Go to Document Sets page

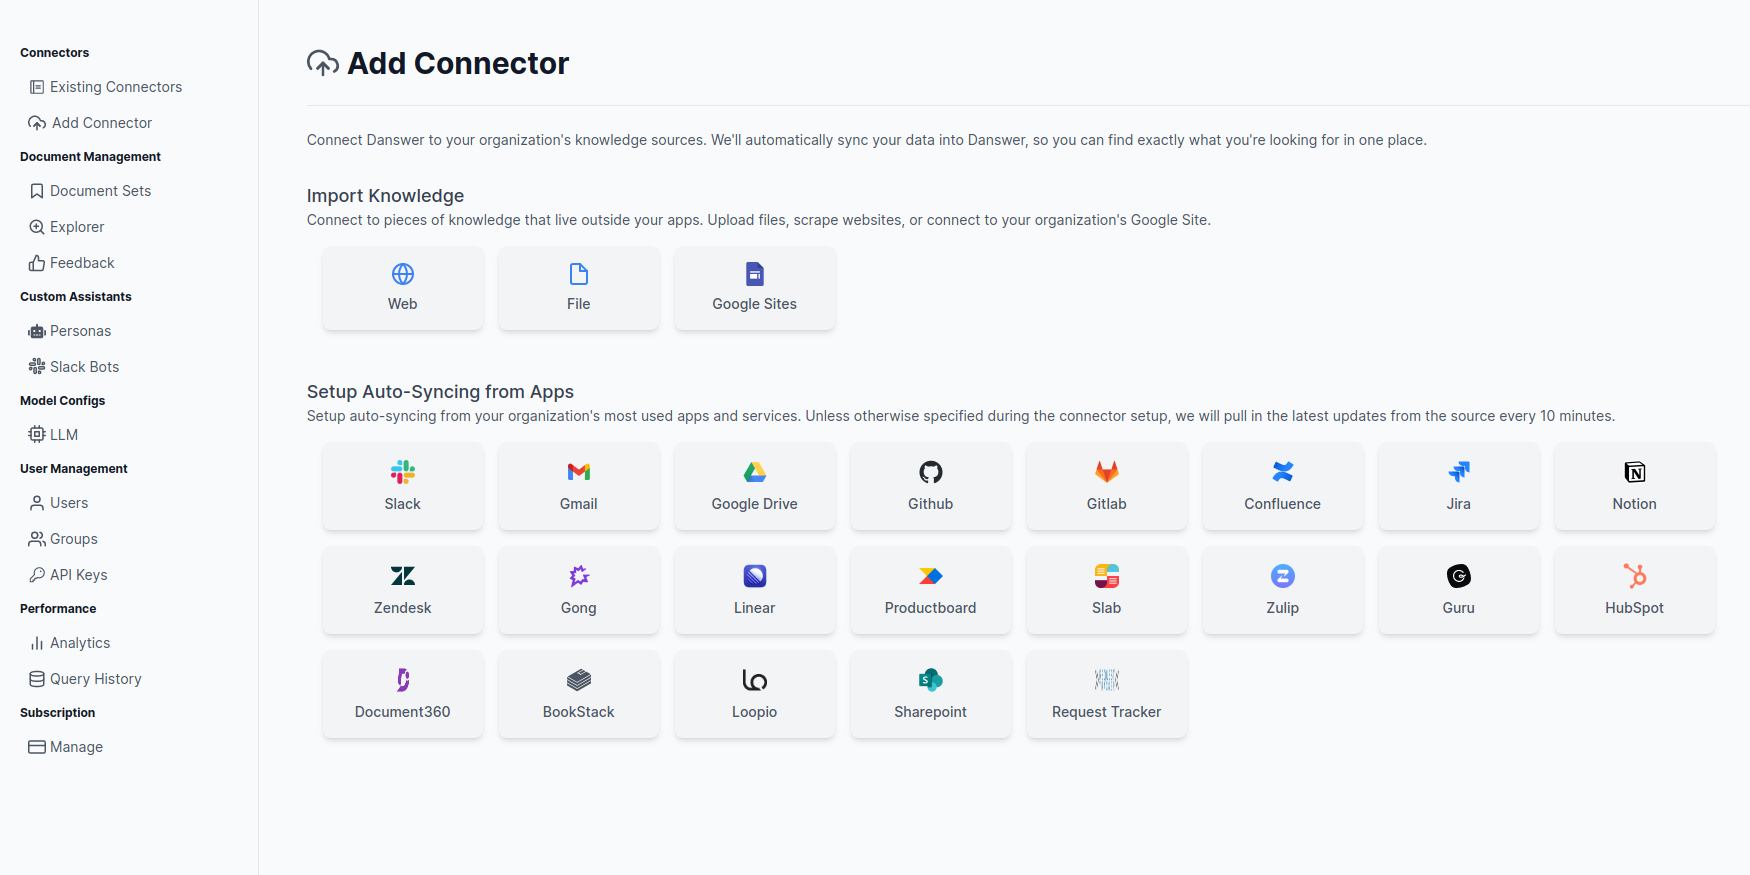click(100, 191)
